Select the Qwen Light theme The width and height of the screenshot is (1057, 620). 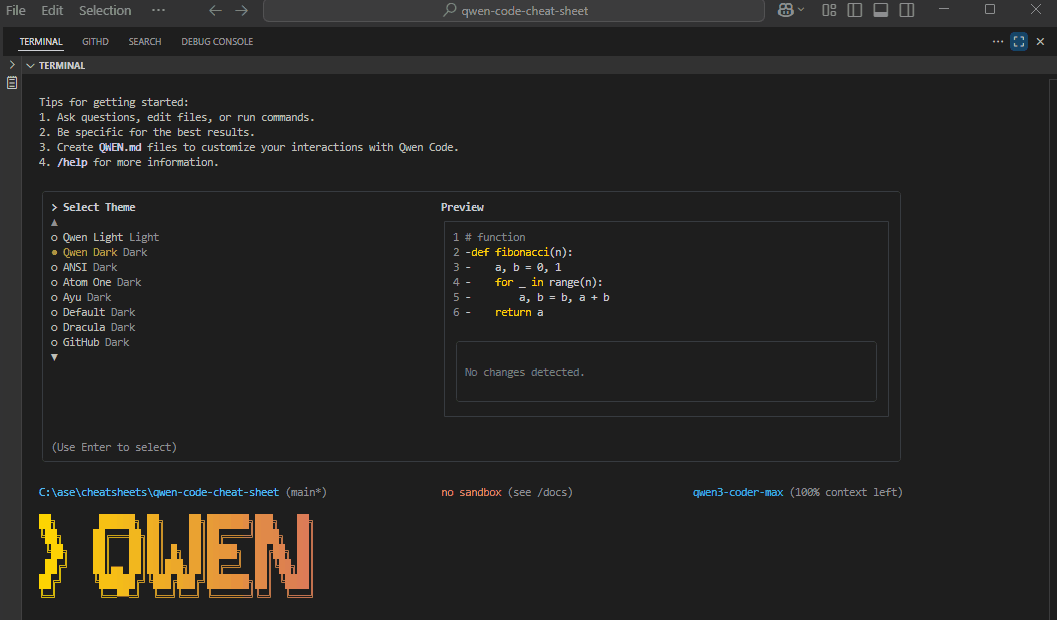tap(105, 237)
